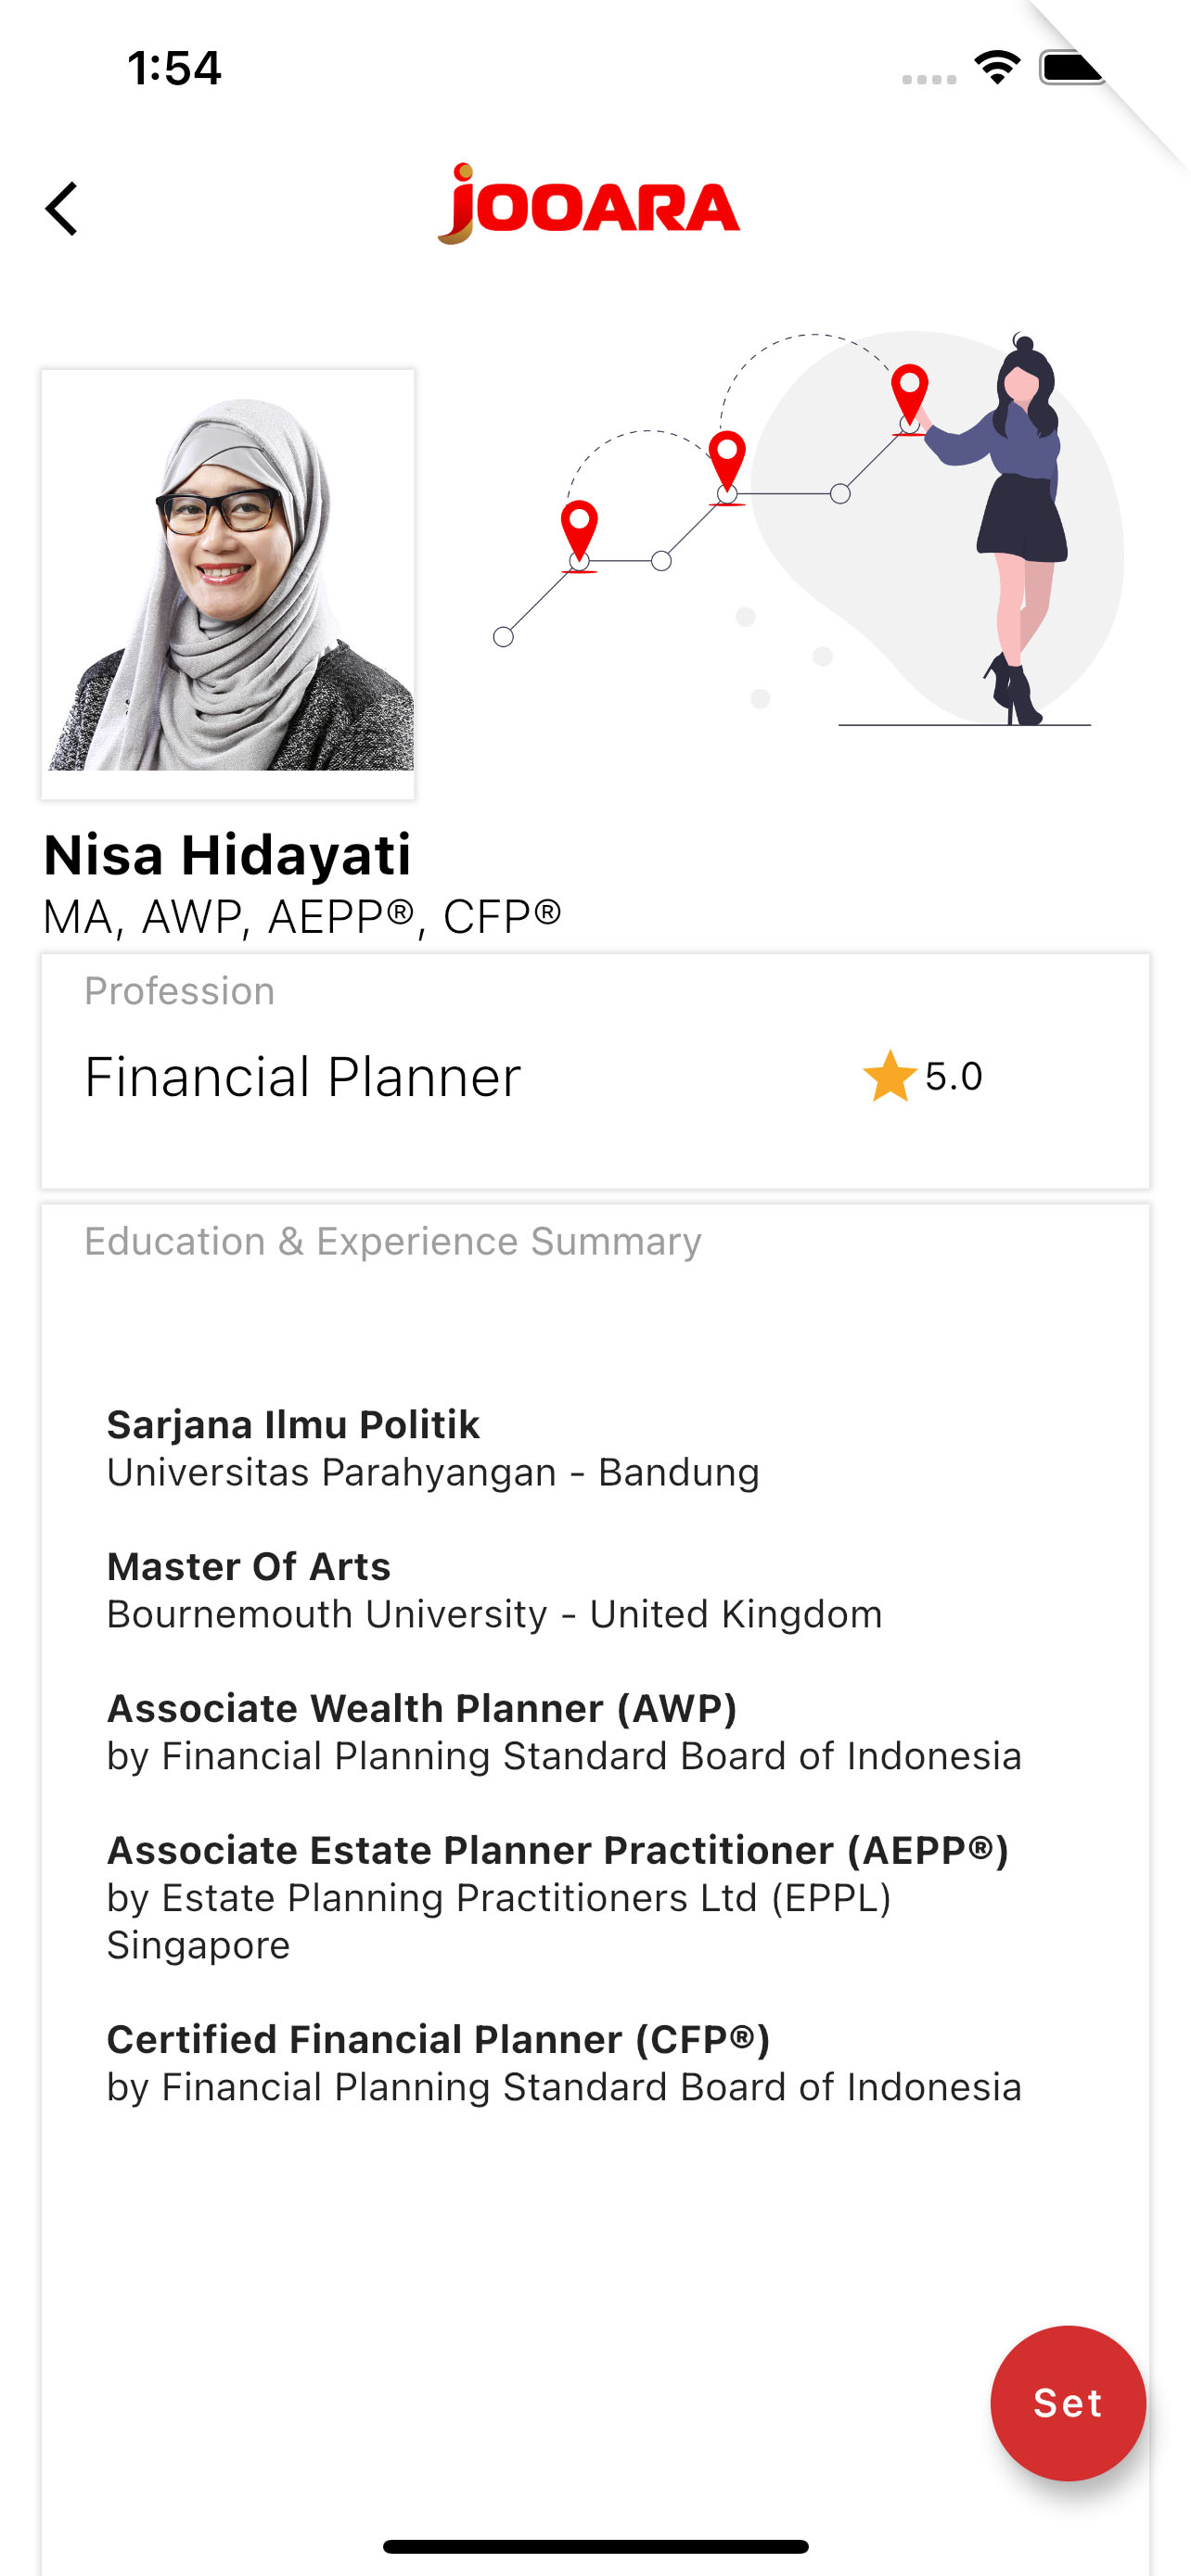Tap the red Set floating button
Viewport: 1191px width, 2576px height.
[1067, 2402]
